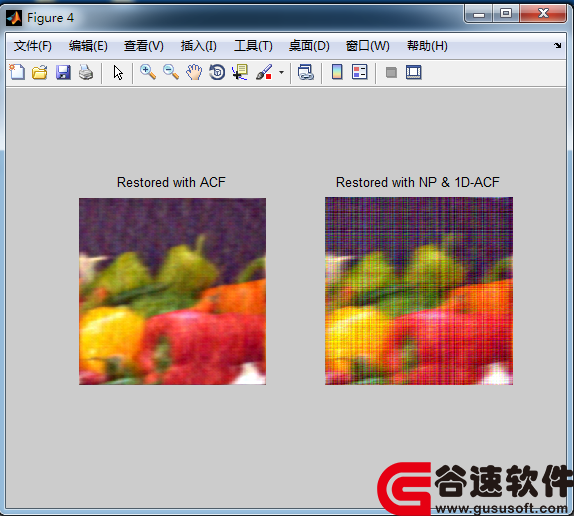Click the Restored with ACF image
Screen dimensions: 574x516
(172, 291)
